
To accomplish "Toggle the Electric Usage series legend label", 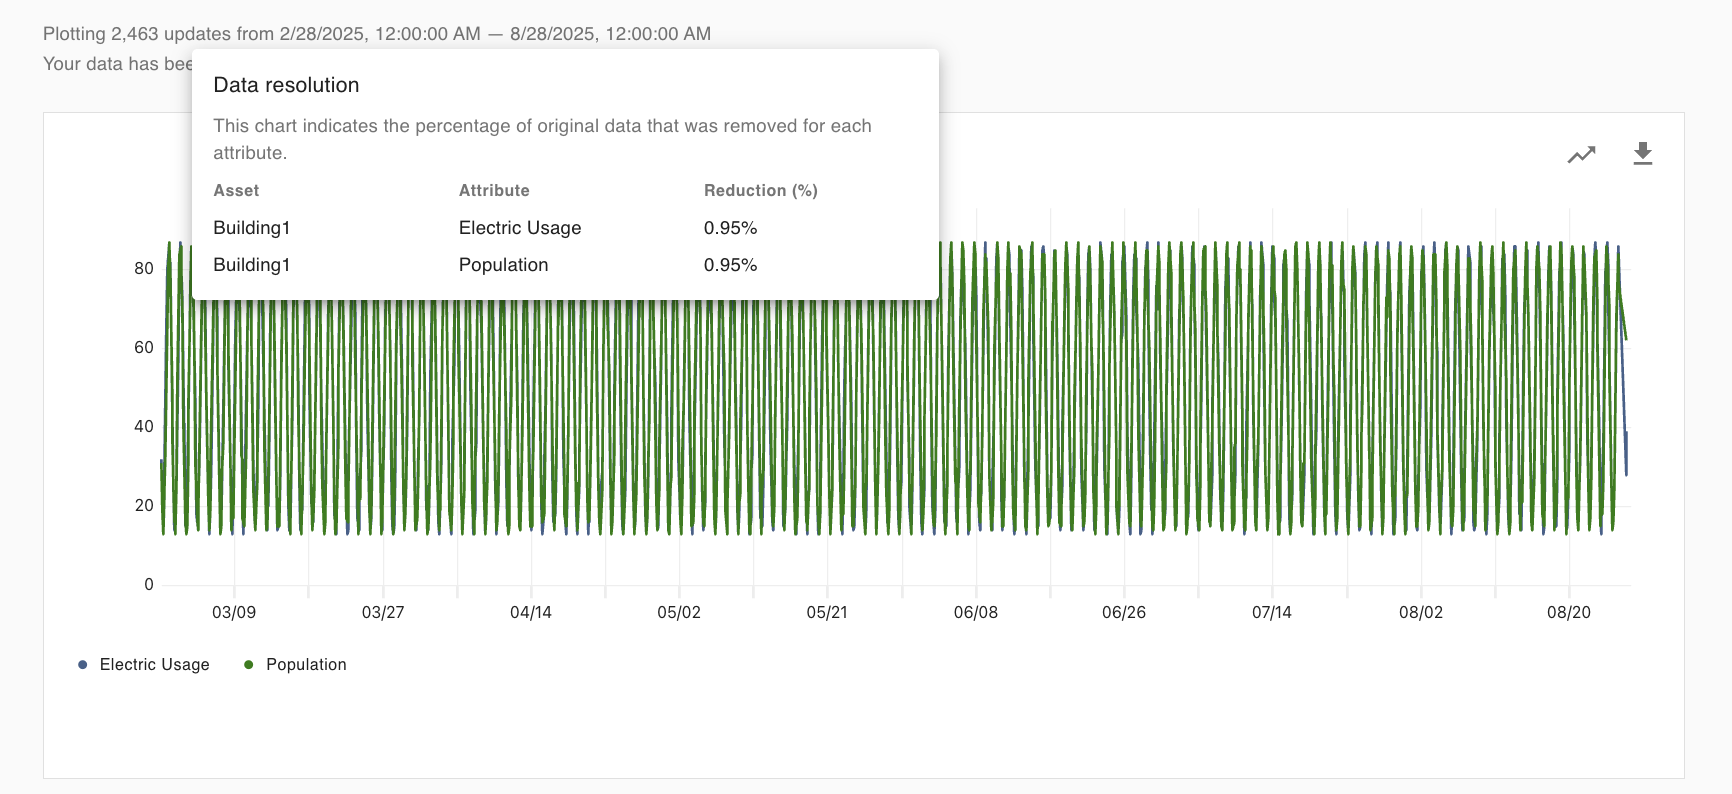I will [154, 665].
